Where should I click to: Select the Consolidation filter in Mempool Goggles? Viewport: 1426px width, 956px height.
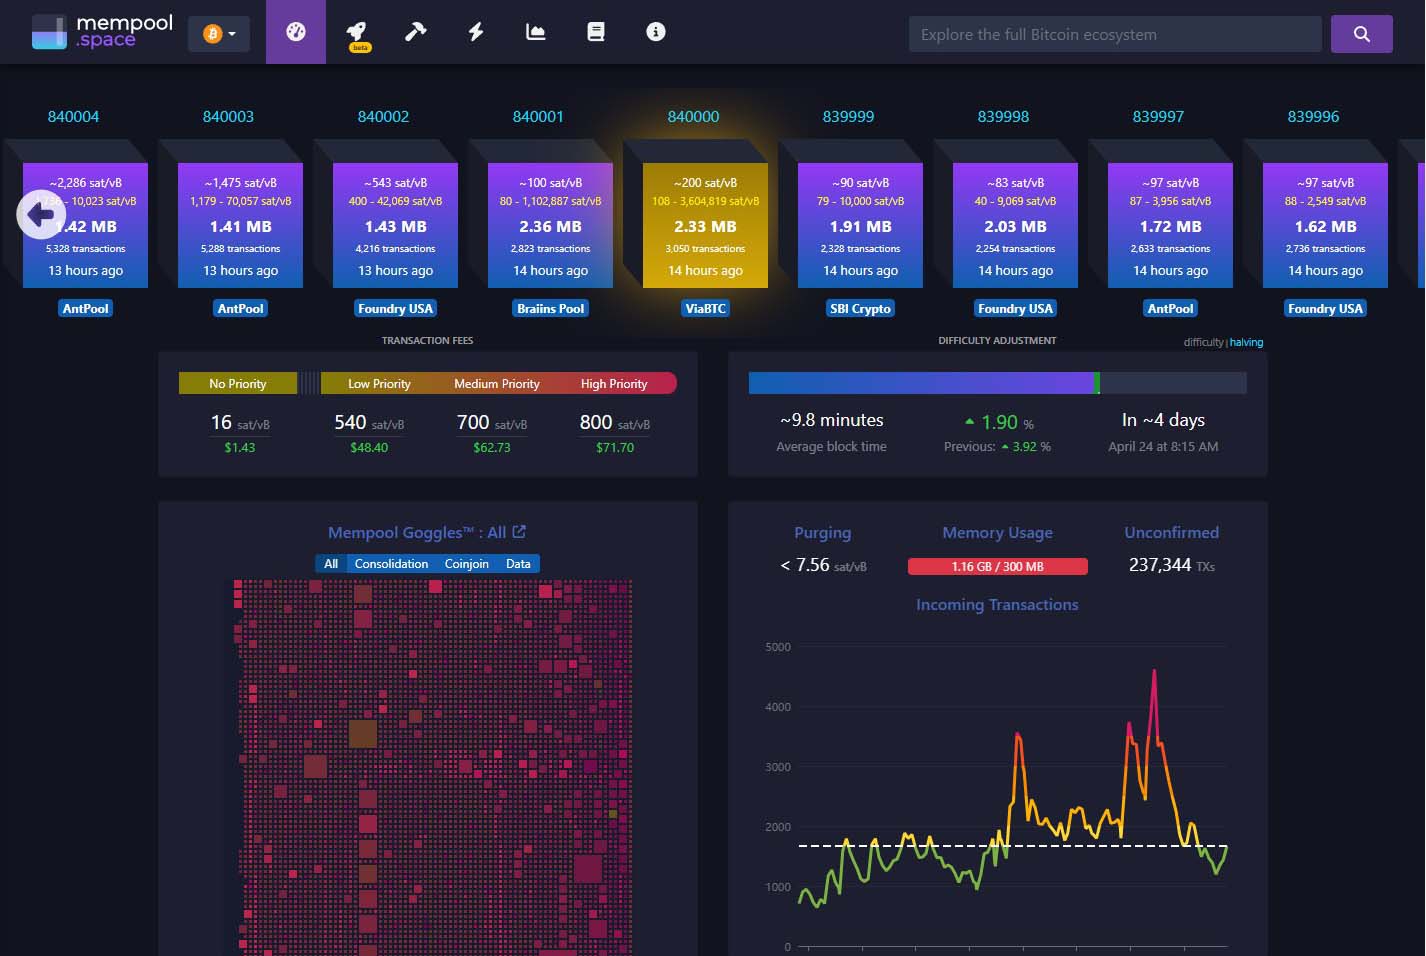(391, 564)
